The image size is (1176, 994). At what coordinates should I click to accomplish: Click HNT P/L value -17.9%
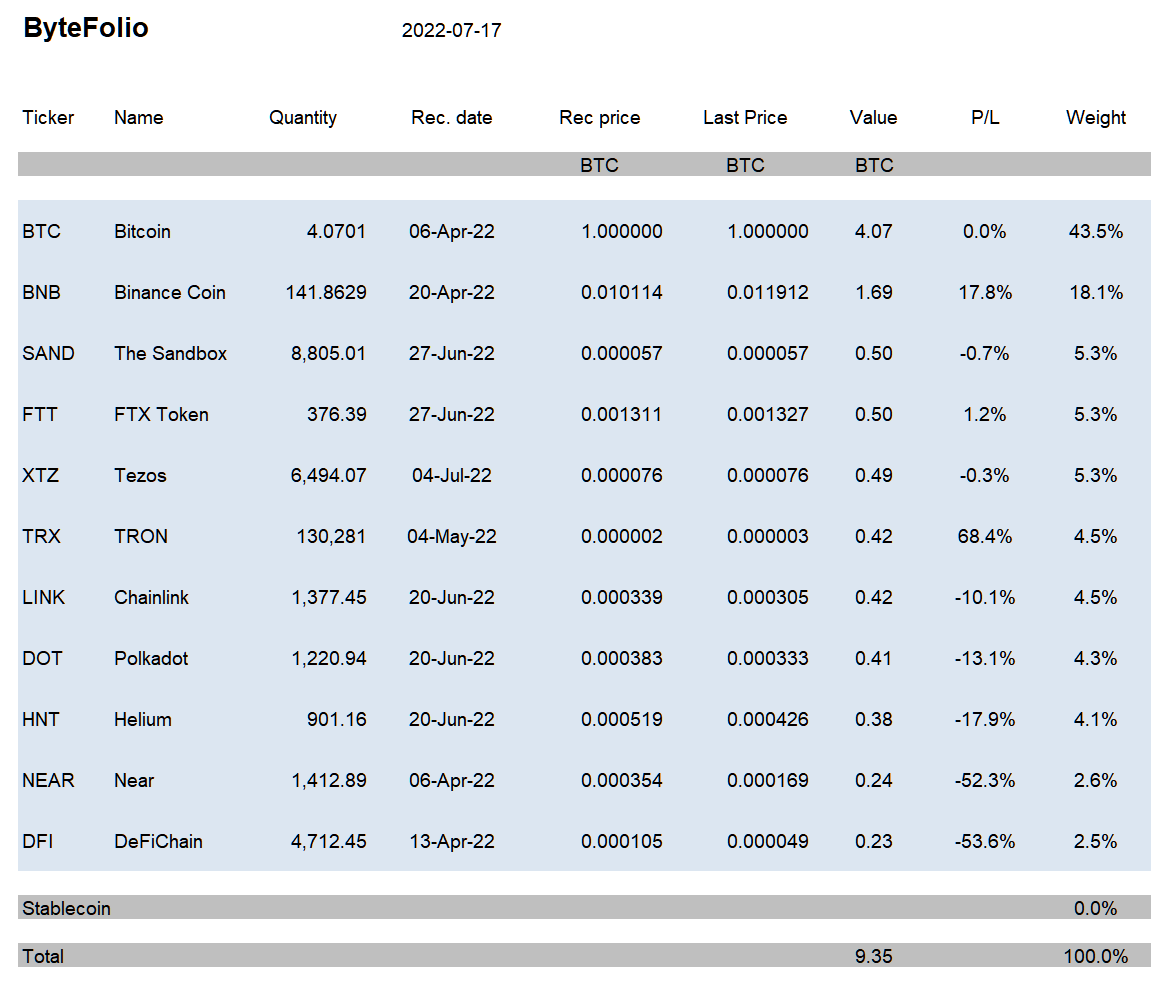pos(985,719)
